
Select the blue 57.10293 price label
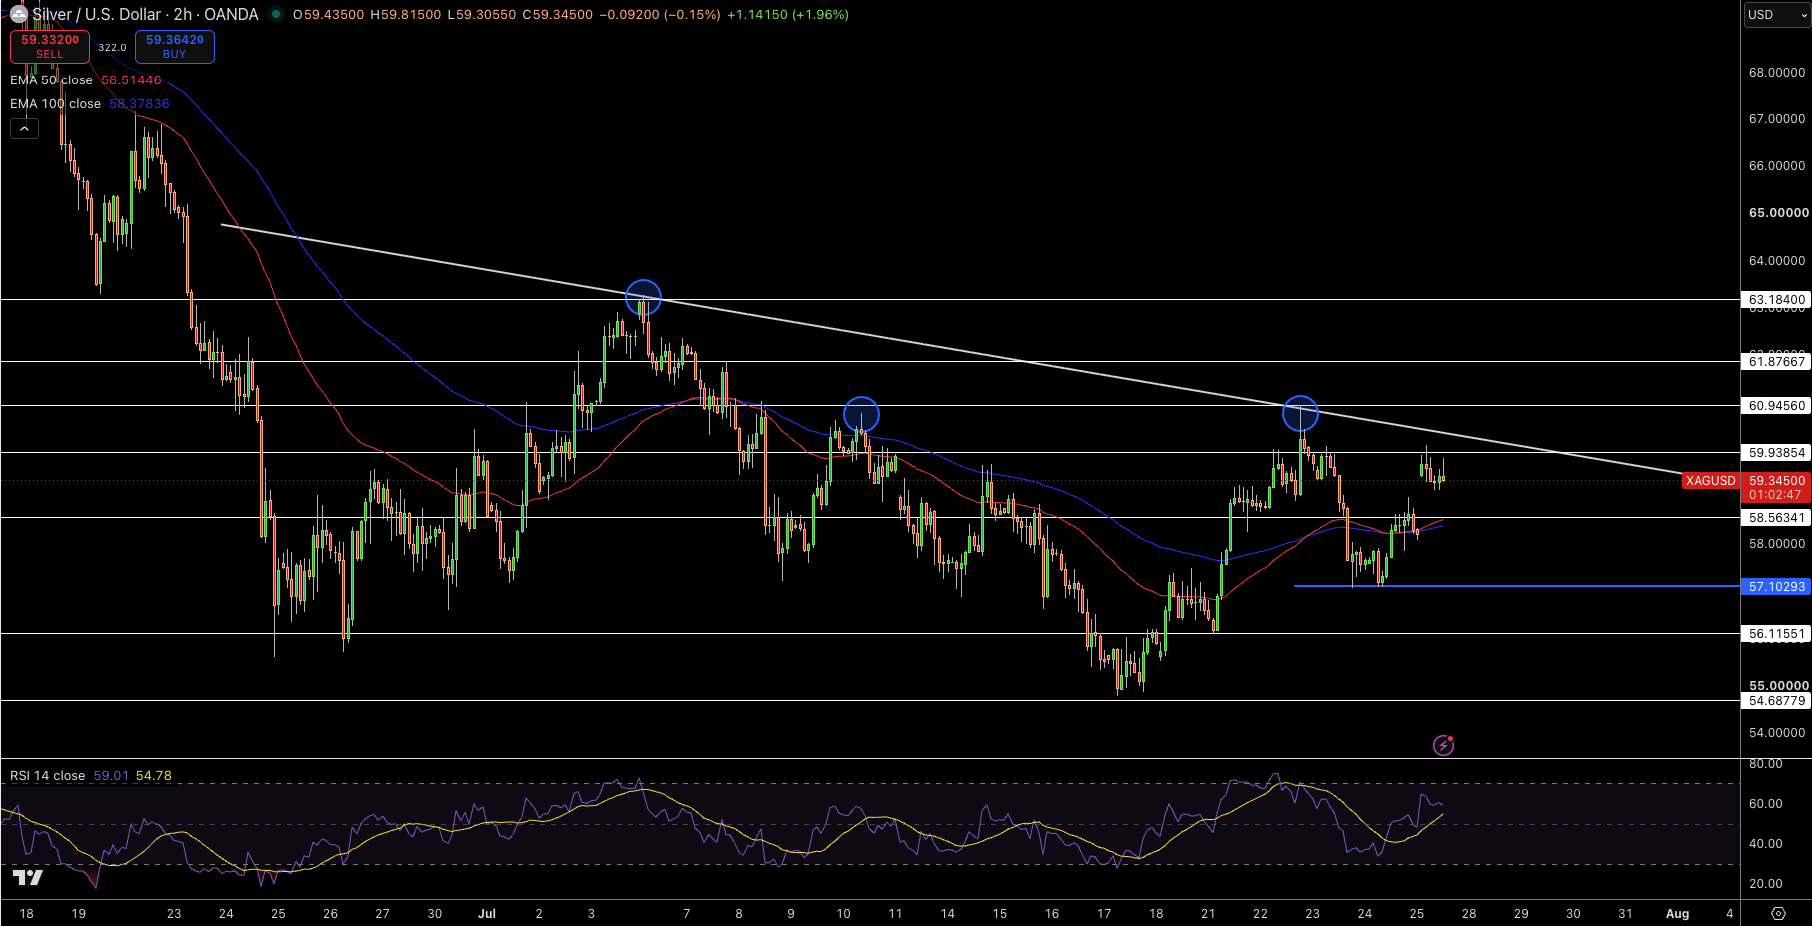tap(1776, 587)
